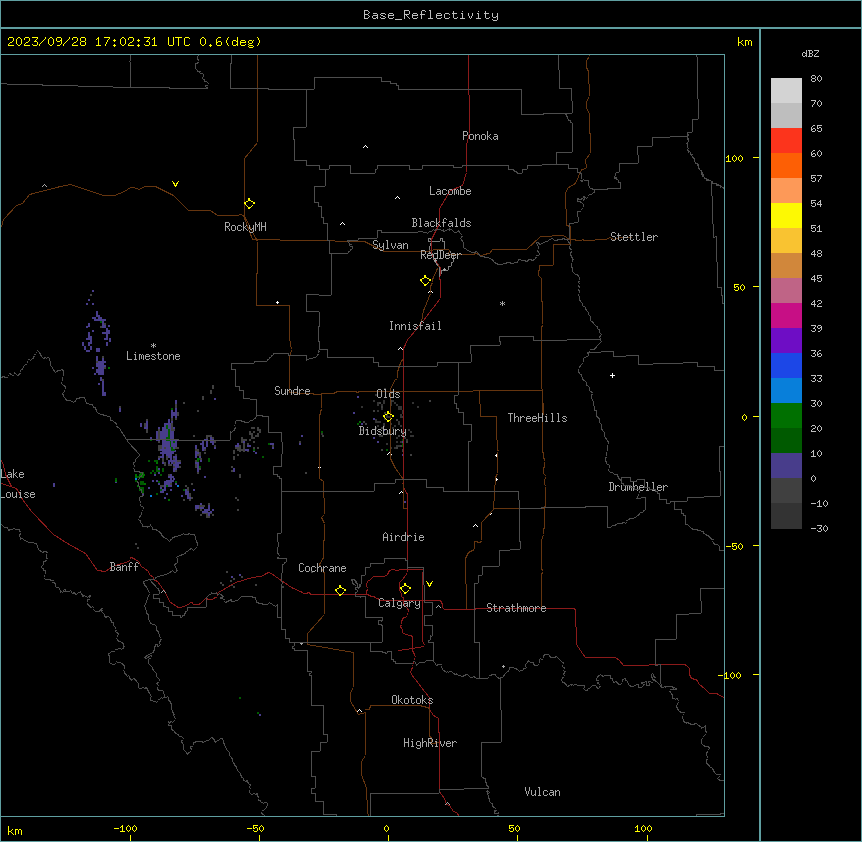Click the asterisk marker above Limestone
The image size is (862, 842).
153,346
